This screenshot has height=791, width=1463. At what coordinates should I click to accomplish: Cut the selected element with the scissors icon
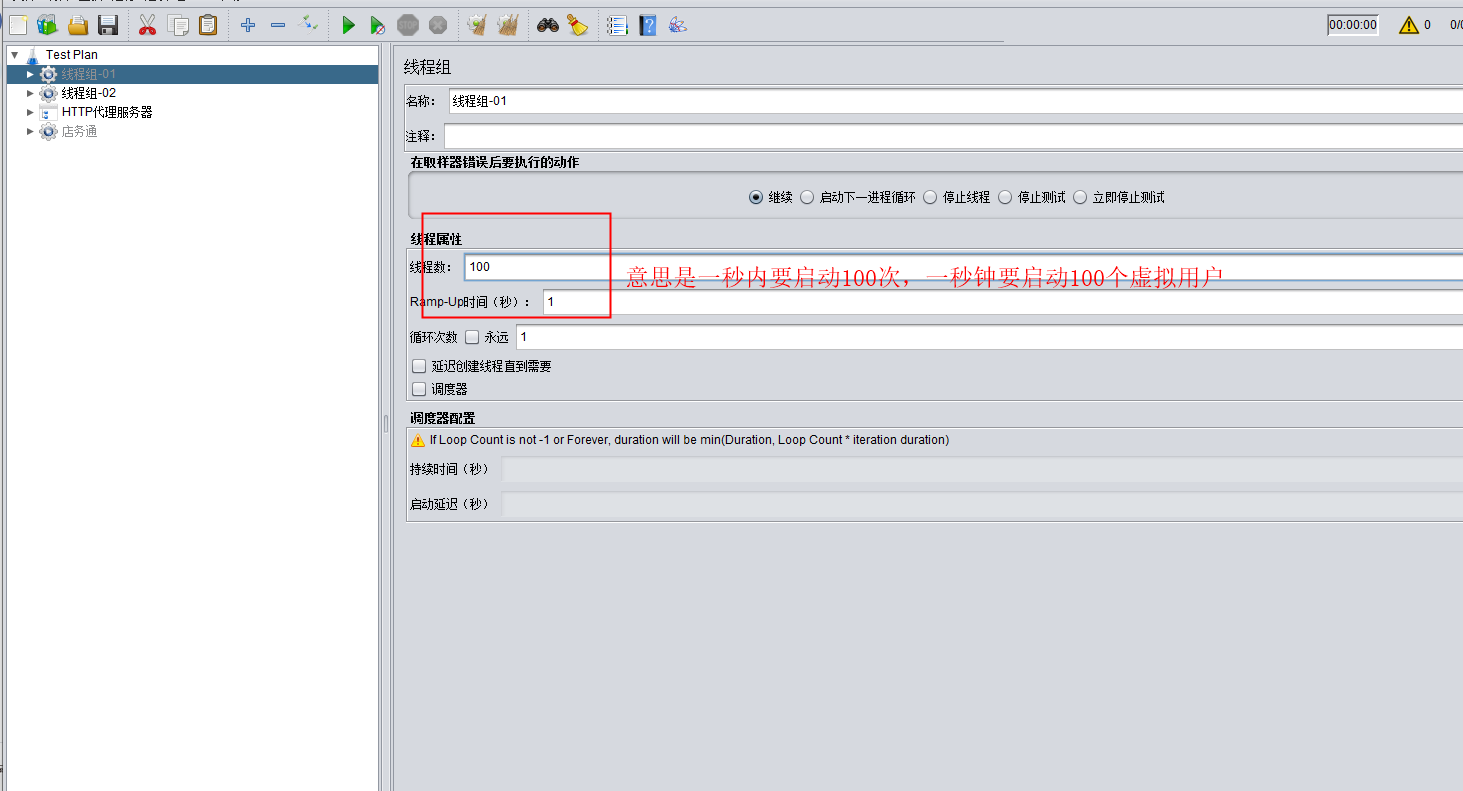[x=148, y=25]
